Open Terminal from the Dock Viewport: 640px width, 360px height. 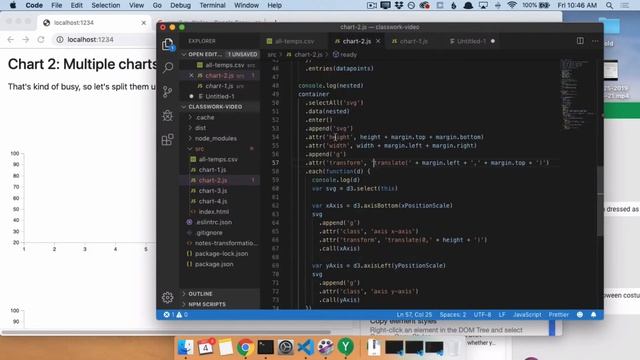click(265, 347)
